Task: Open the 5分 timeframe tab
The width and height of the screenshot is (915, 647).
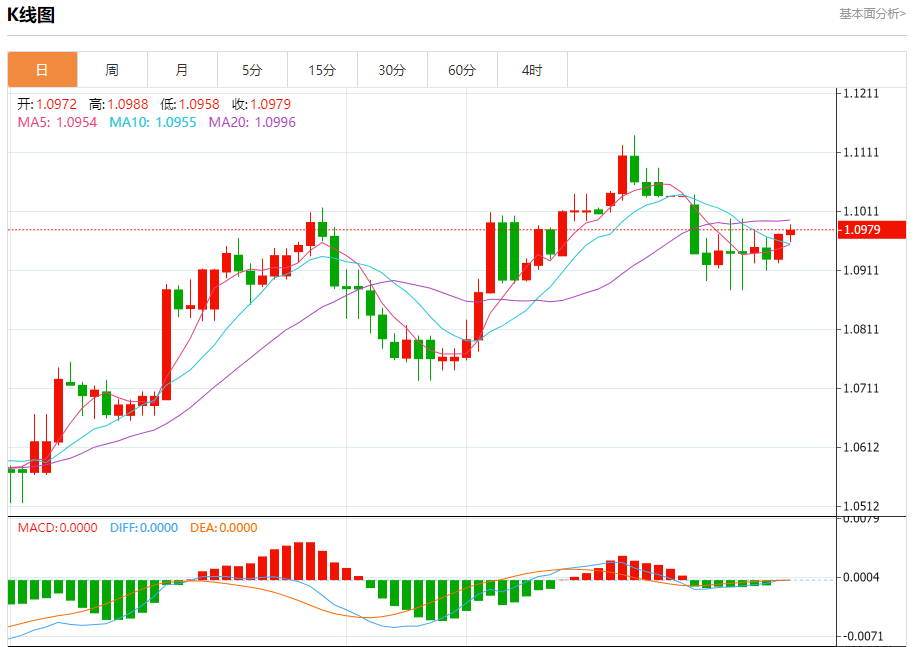Action: point(253,69)
